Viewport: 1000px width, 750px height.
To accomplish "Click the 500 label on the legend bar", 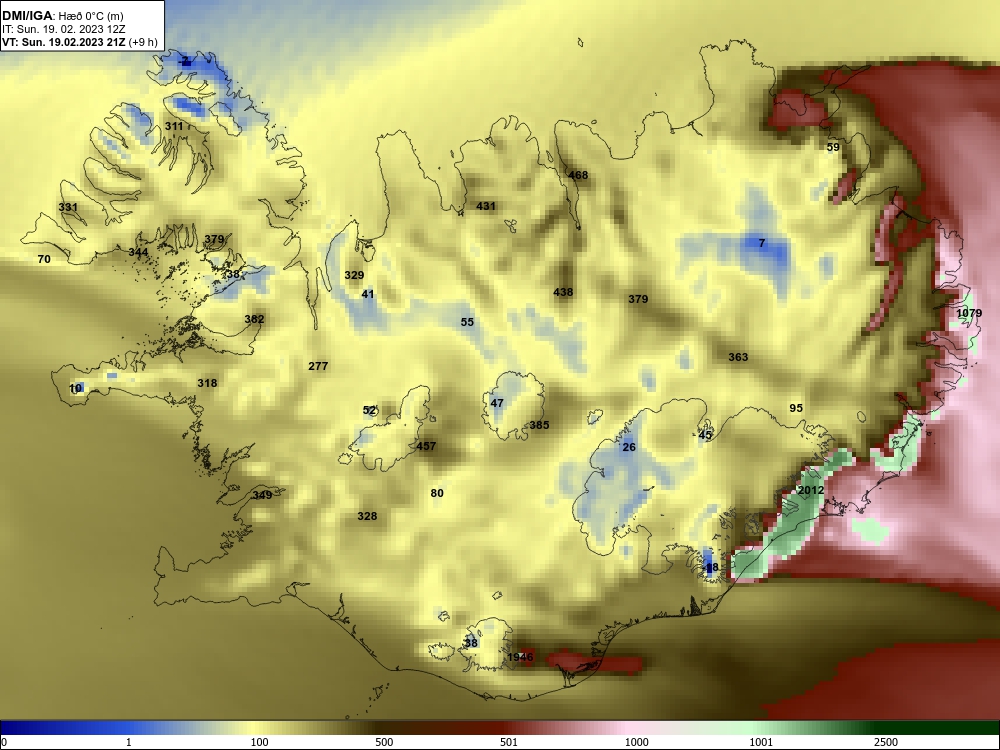I will (384, 742).
